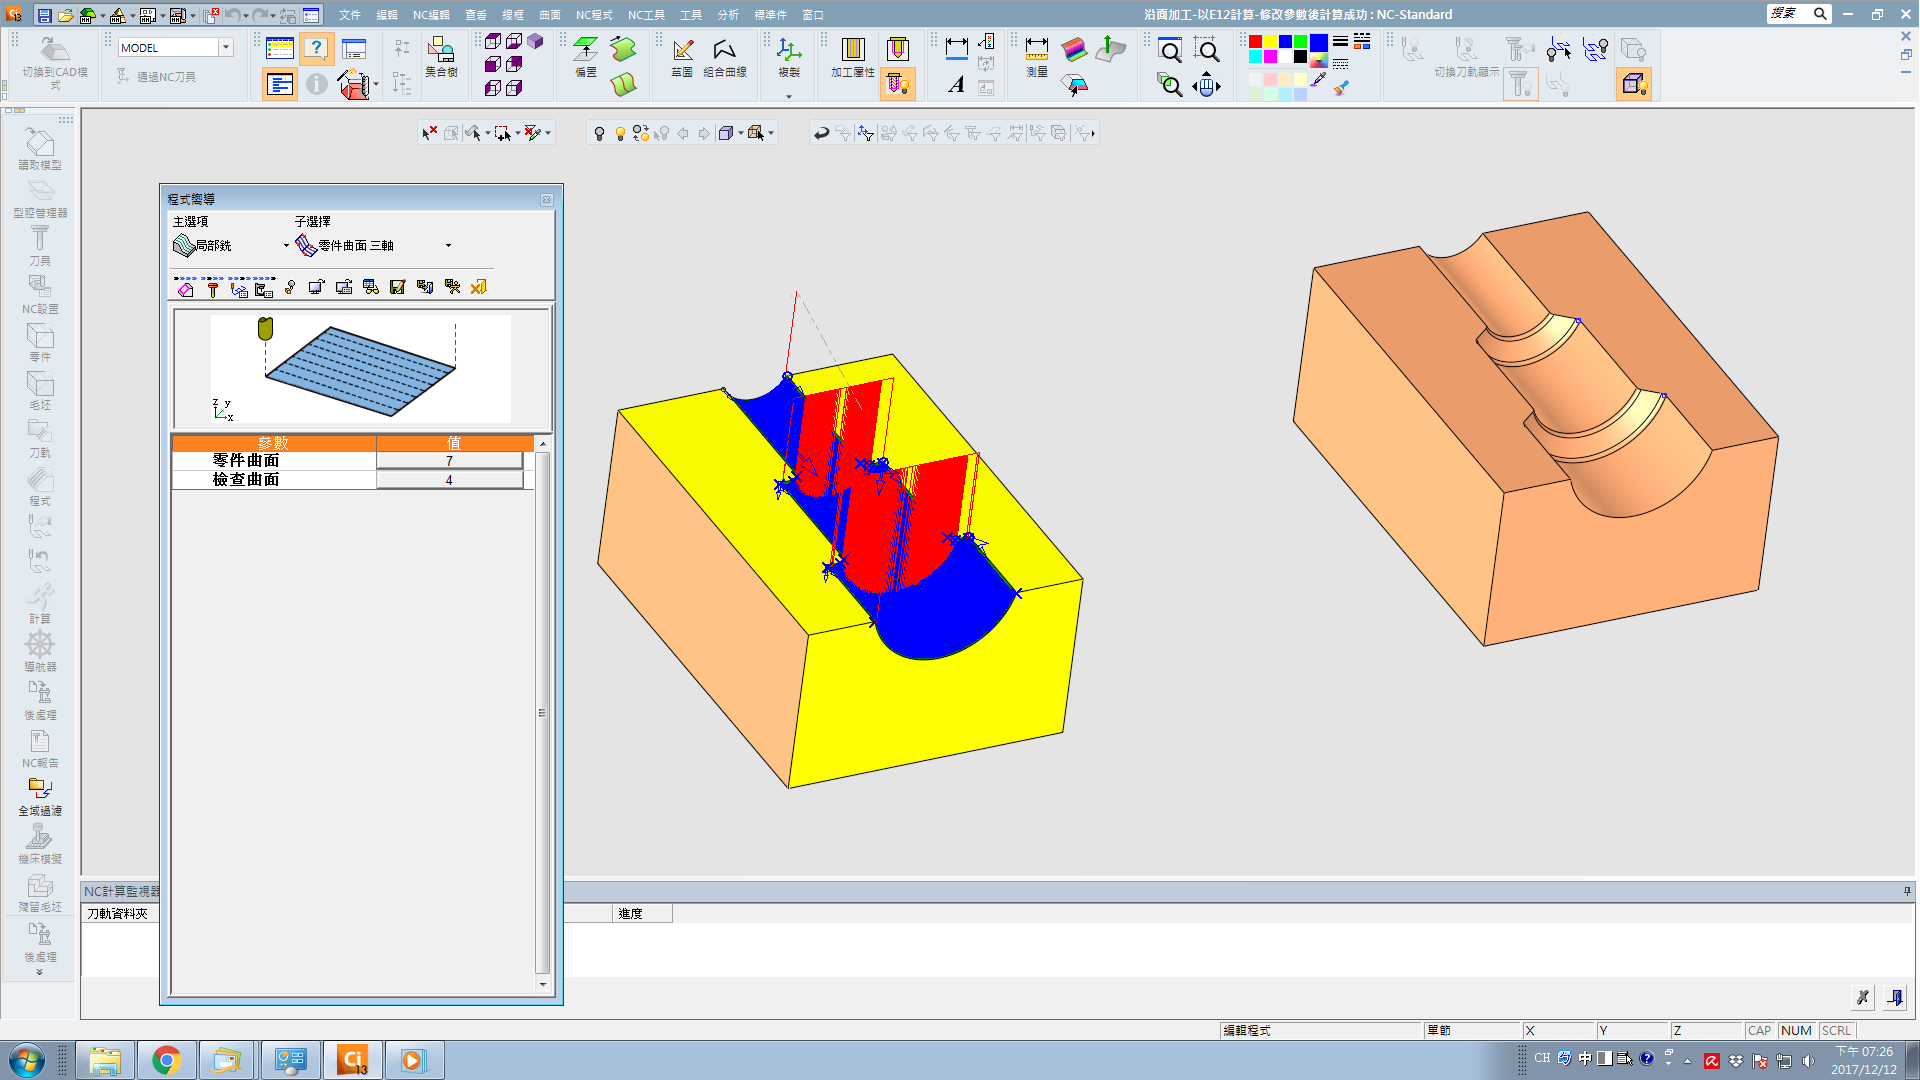Click the 刀軌資料夾 column header
Screen dimensions: 1920x1080
click(x=118, y=913)
